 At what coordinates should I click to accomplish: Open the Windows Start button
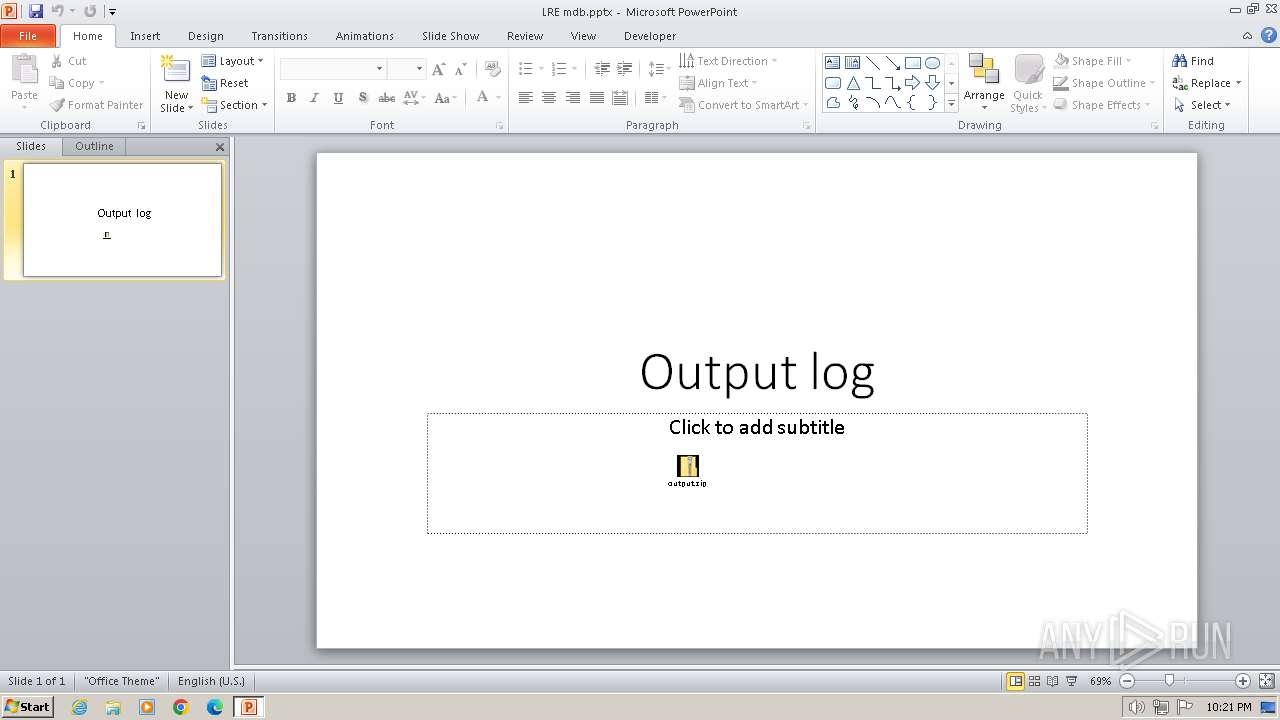27,707
